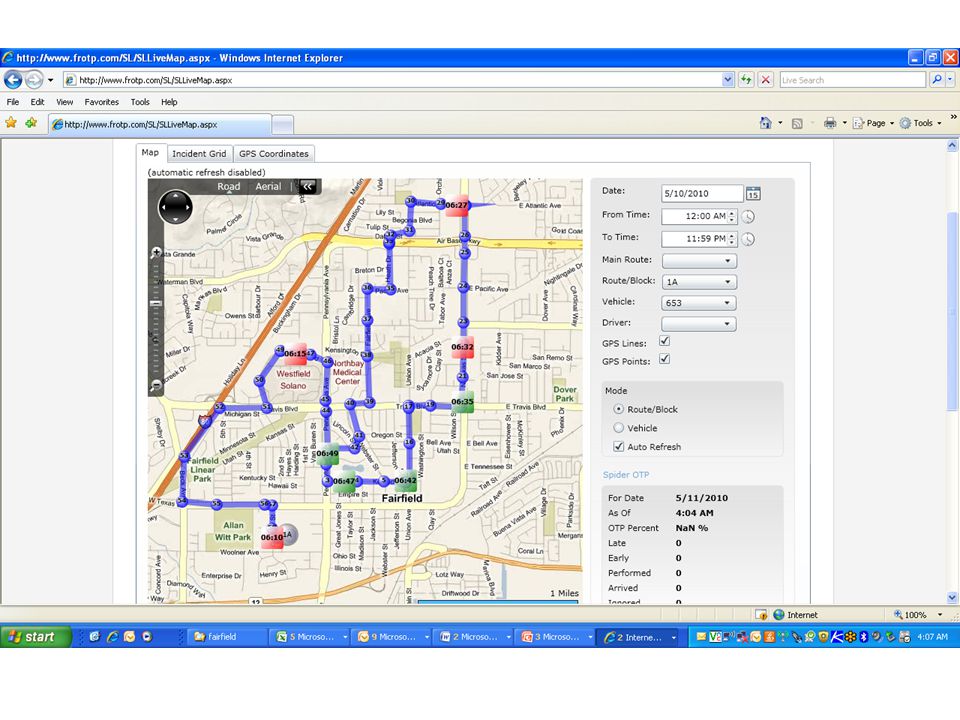Switch to the GPS Coordinates tab
This screenshot has width=960, height=720.
click(x=274, y=154)
